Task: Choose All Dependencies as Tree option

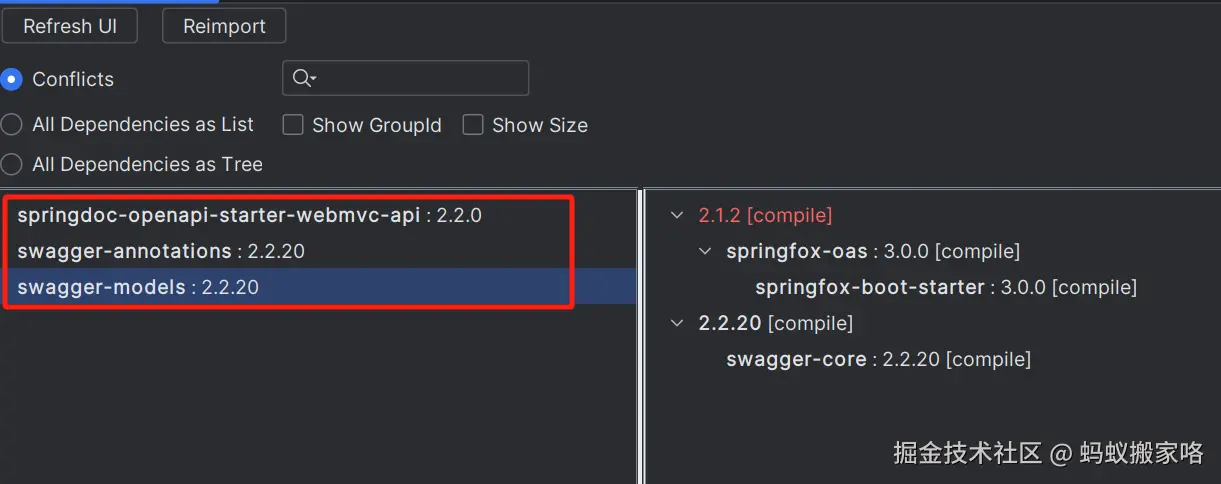Action: point(12,164)
